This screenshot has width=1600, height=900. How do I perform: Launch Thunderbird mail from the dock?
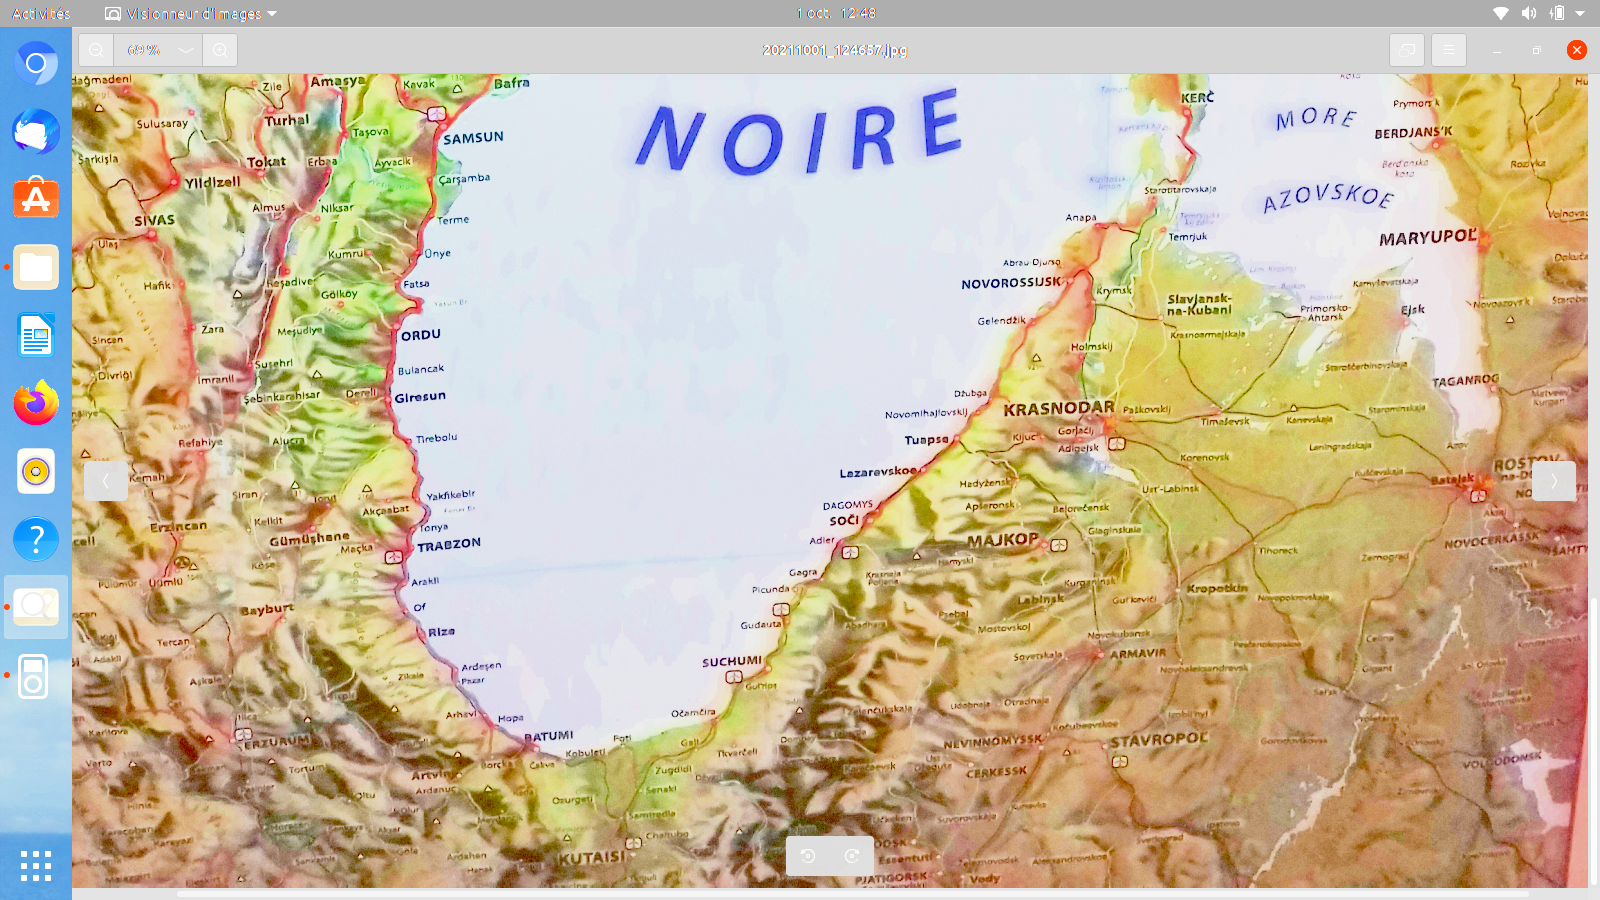coord(36,132)
